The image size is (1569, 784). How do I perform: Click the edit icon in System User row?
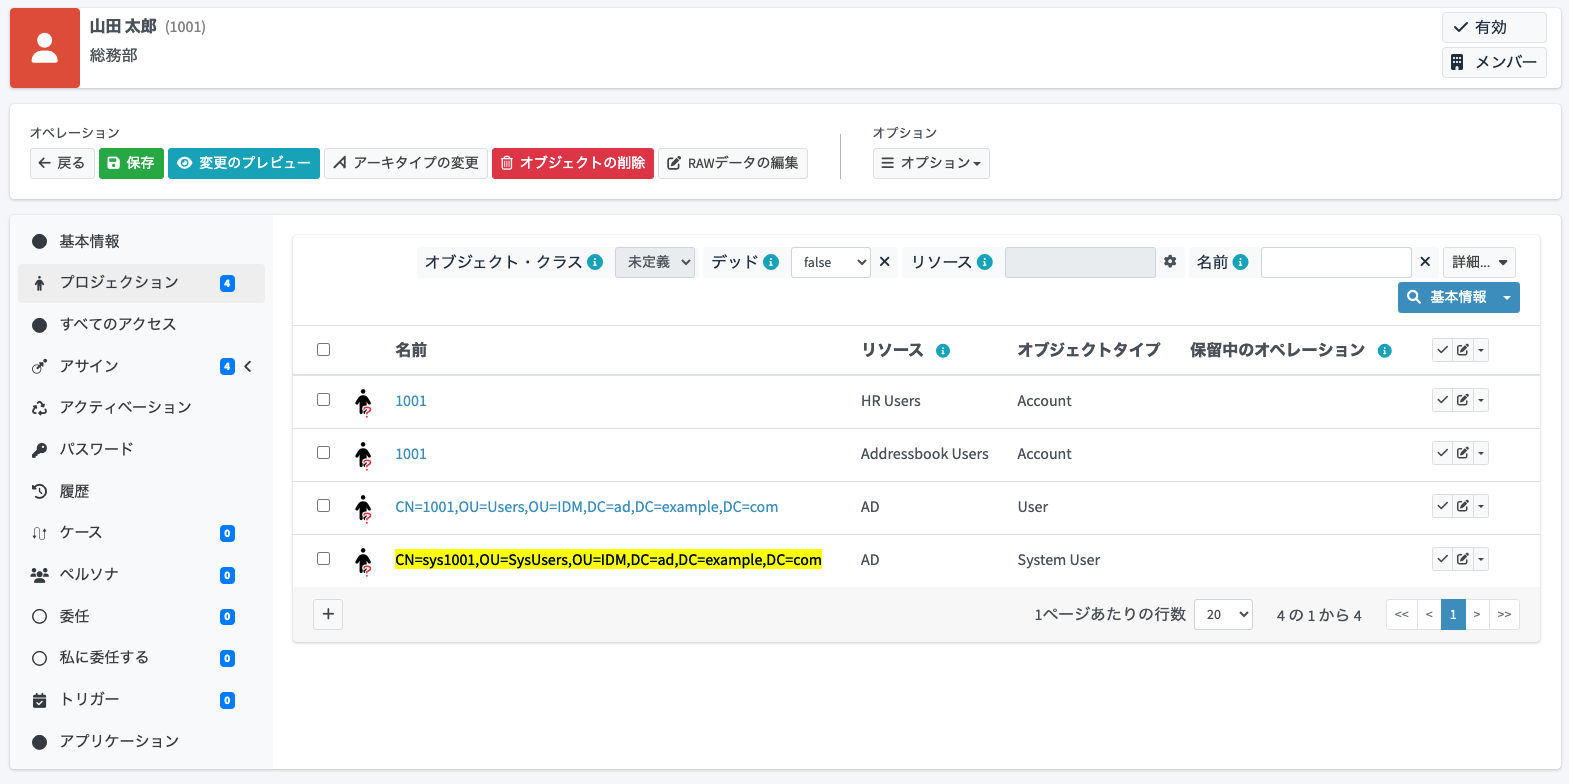(x=1462, y=559)
